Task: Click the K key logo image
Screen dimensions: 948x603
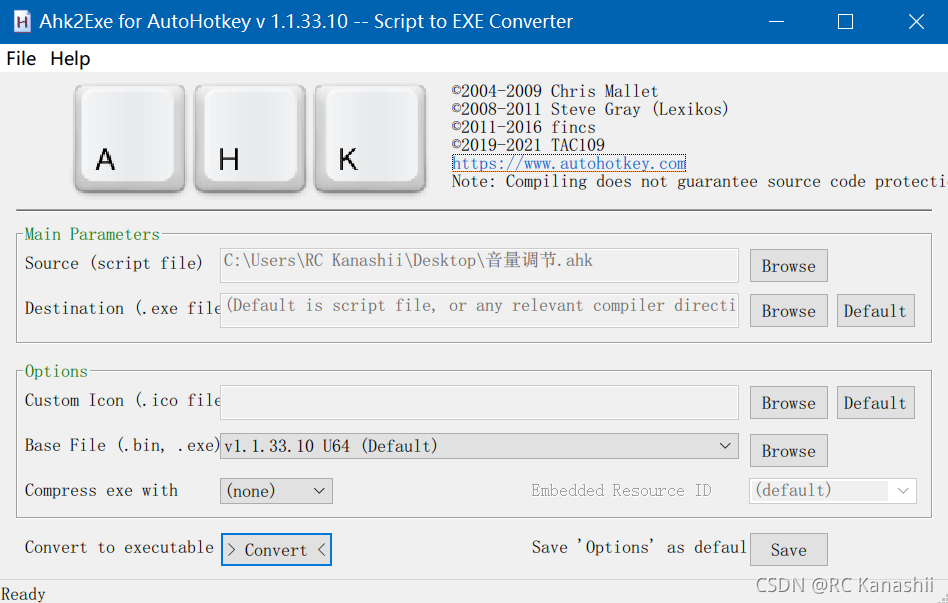Action: click(x=370, y=138)
